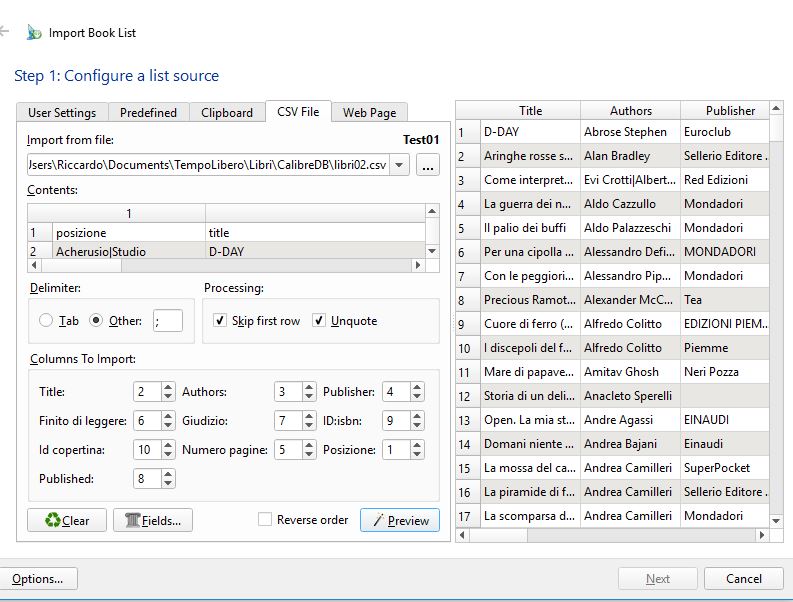Open the Fields... dialog button
Image resolution: width=793 pixels, height=602 pixels.
[x=153, y=520]
